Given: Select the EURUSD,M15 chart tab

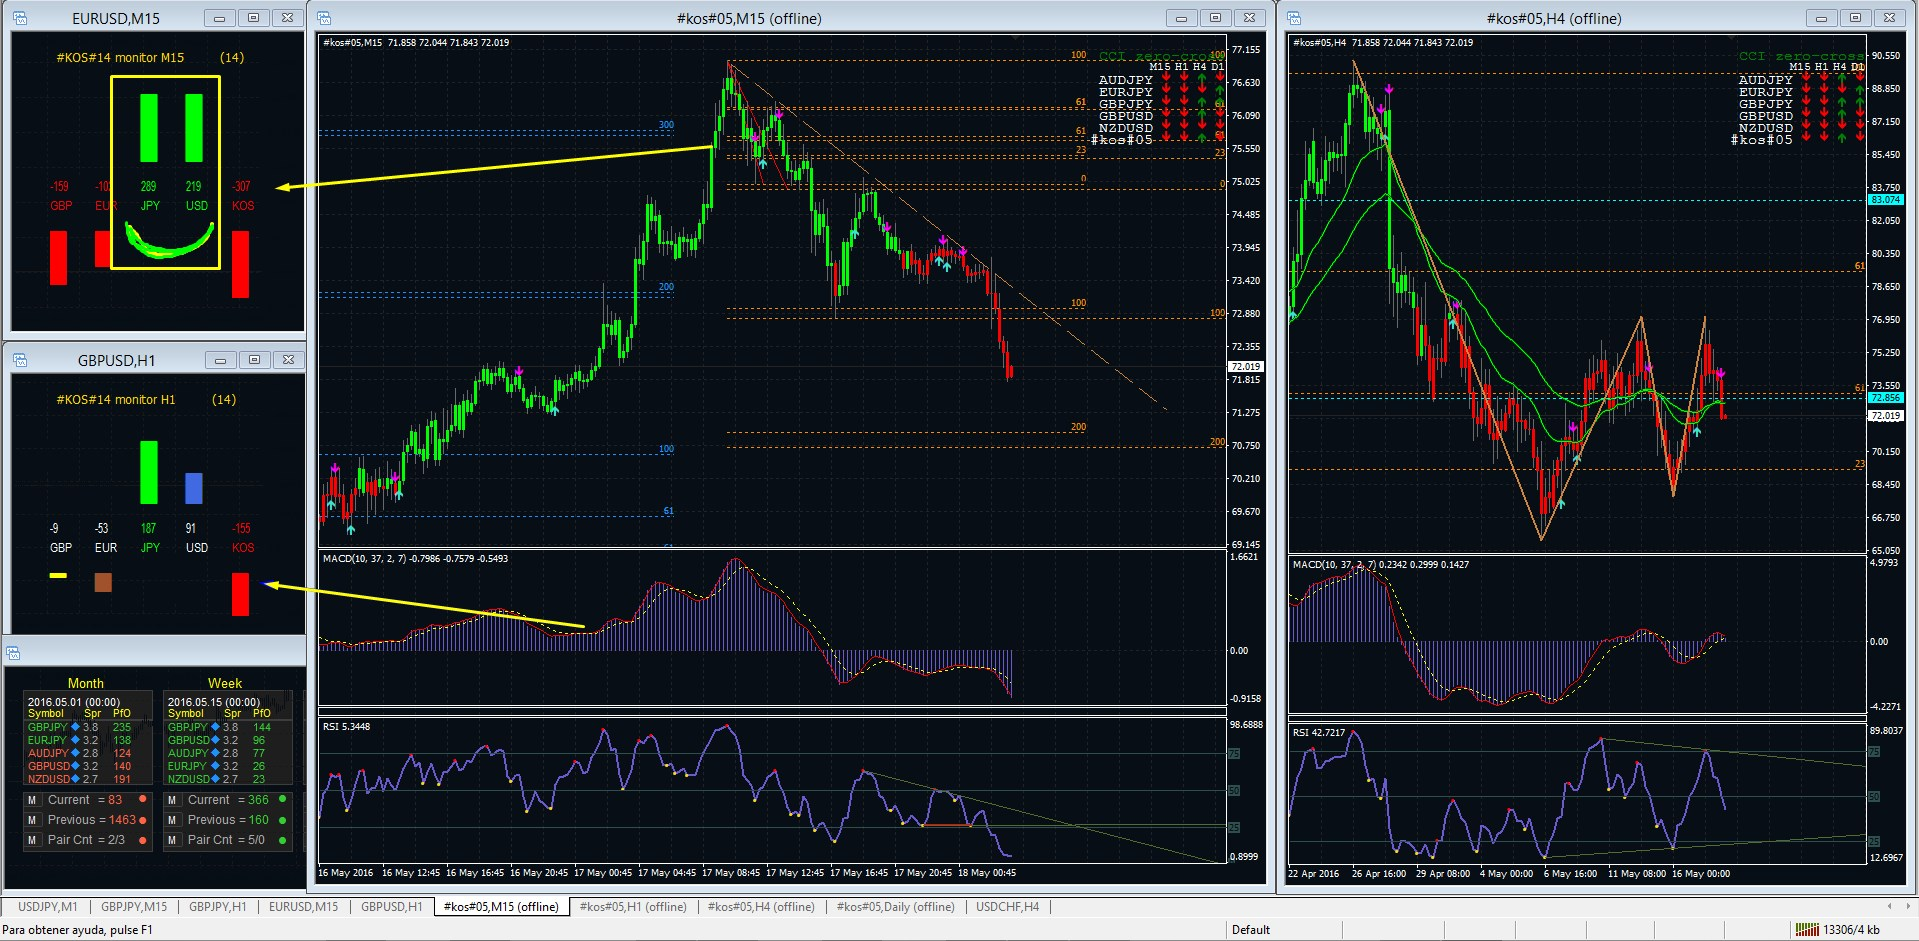Looking at the screenshot, I should [x=304, y=907].
